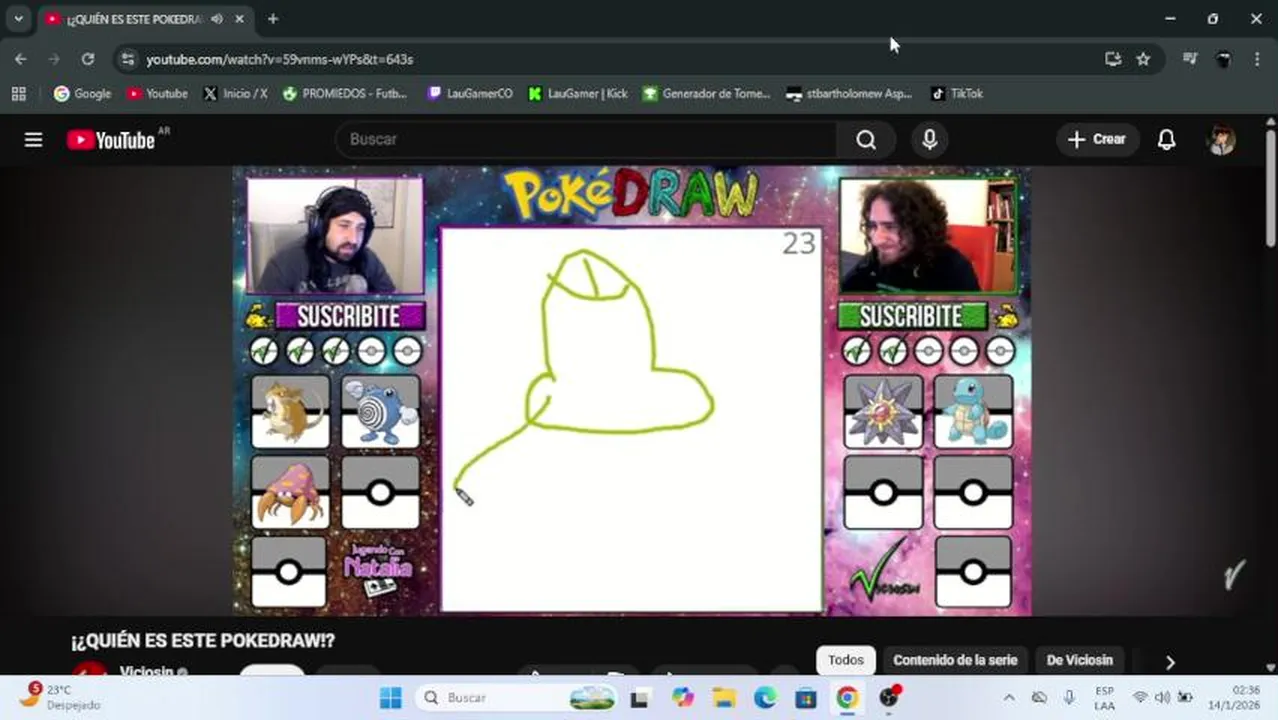Open the Inicio / X bookmark
This screenshot has width=1278, height=720.
pyautogui.click(x=235, y=94)
